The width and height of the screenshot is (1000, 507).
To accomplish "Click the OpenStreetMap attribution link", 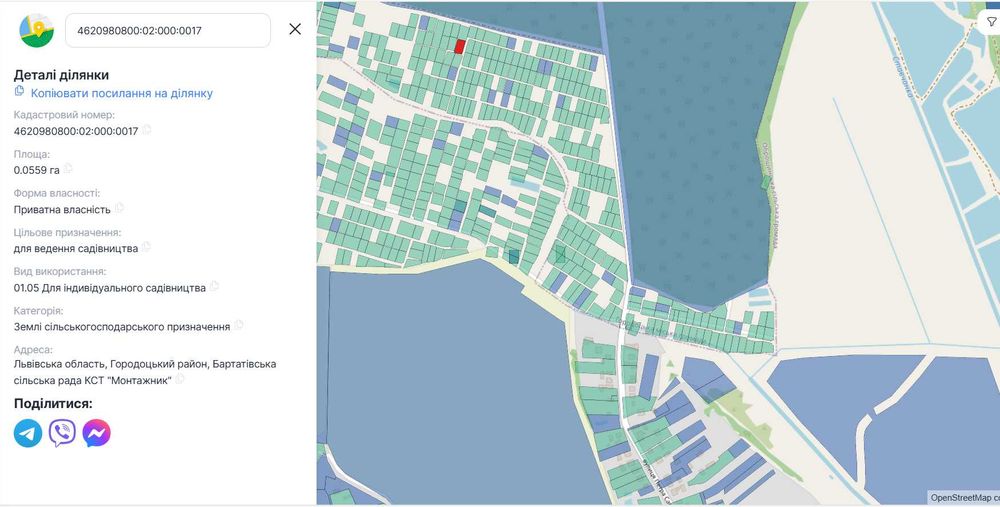I will click(x=964, y=497).
